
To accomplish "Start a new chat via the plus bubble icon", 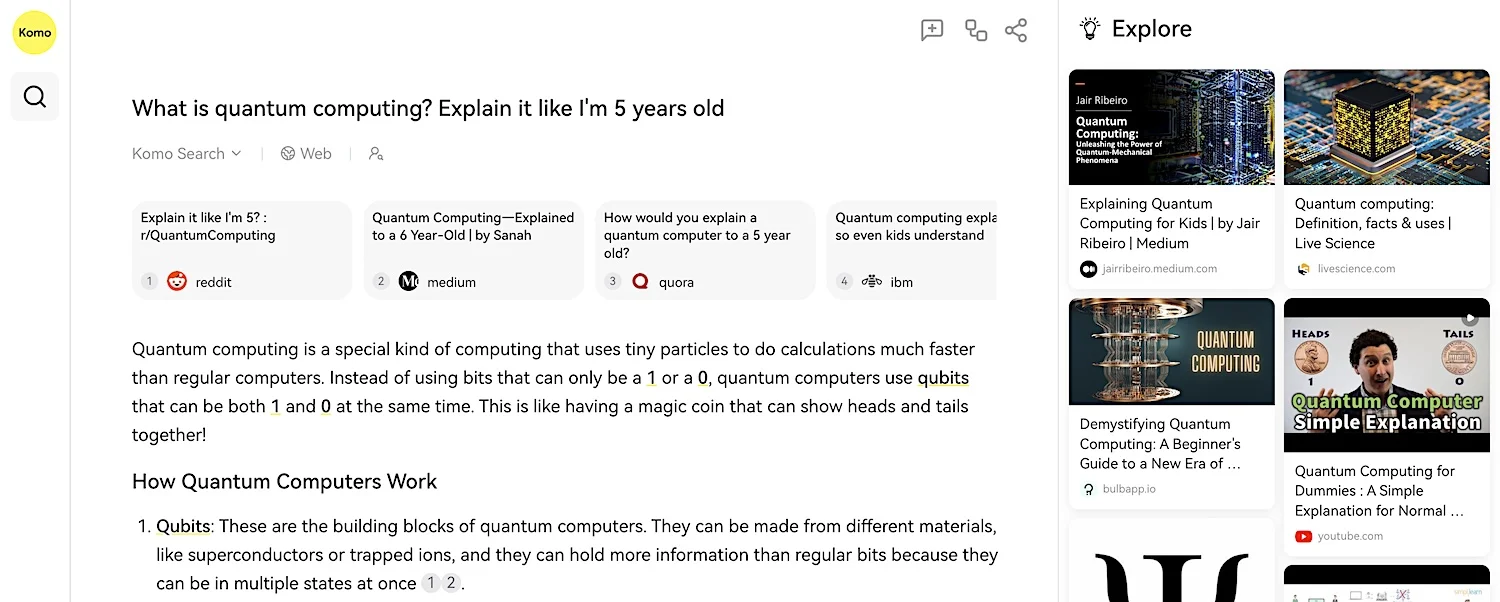I will 932,30.
